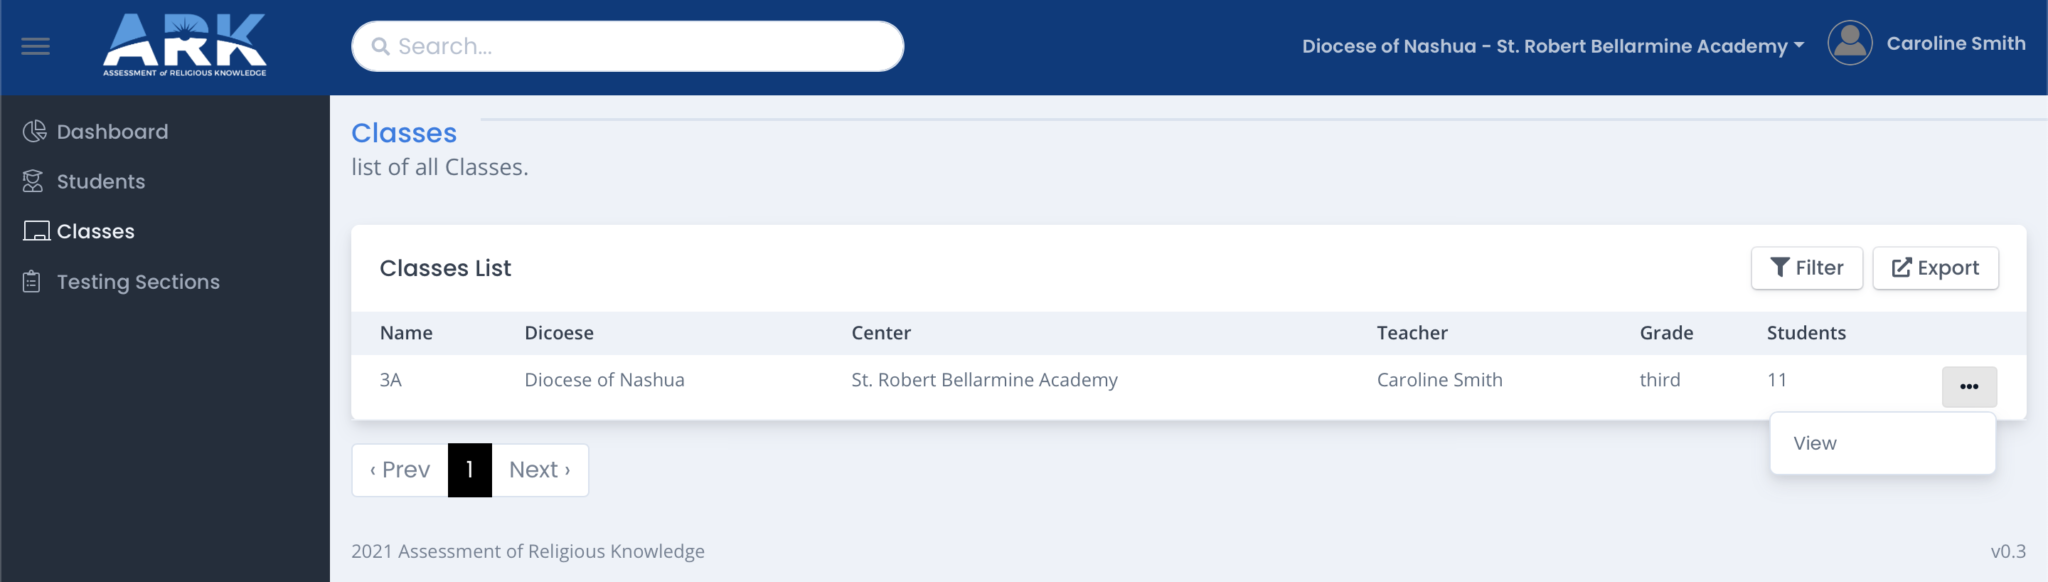Go to the Prev page
The image size is (2048, 582).
pyautogui.click(x=400, y=470)
